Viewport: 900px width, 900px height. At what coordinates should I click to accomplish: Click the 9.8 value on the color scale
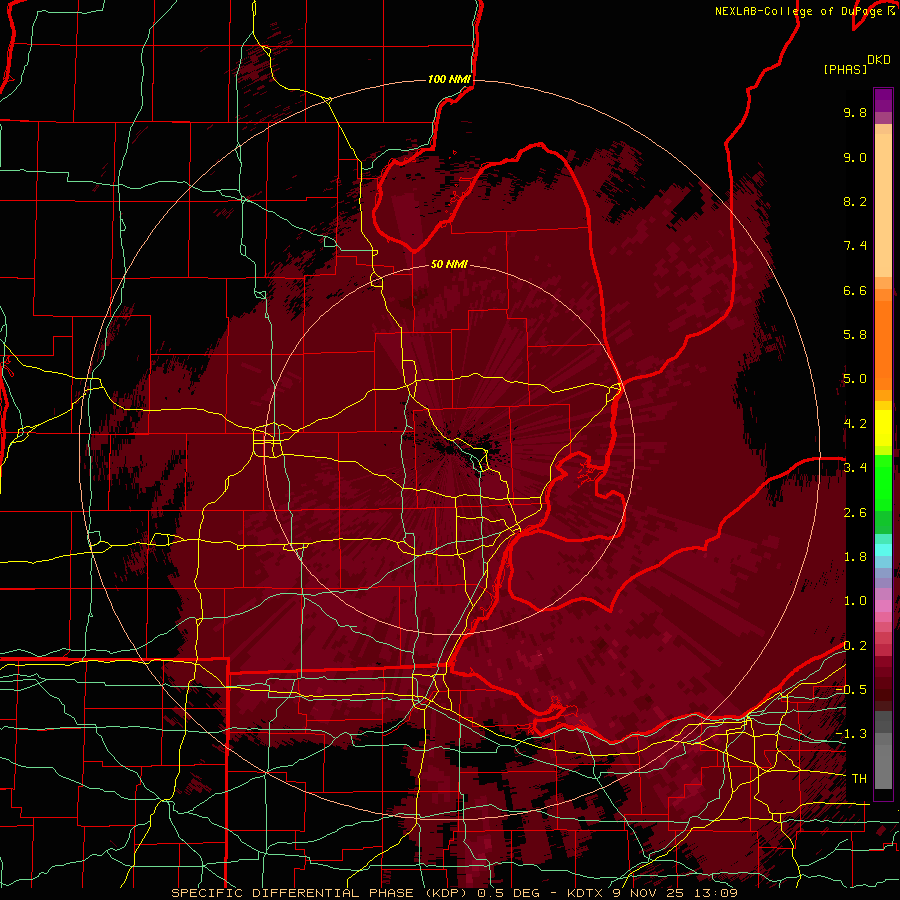point(855,112)
